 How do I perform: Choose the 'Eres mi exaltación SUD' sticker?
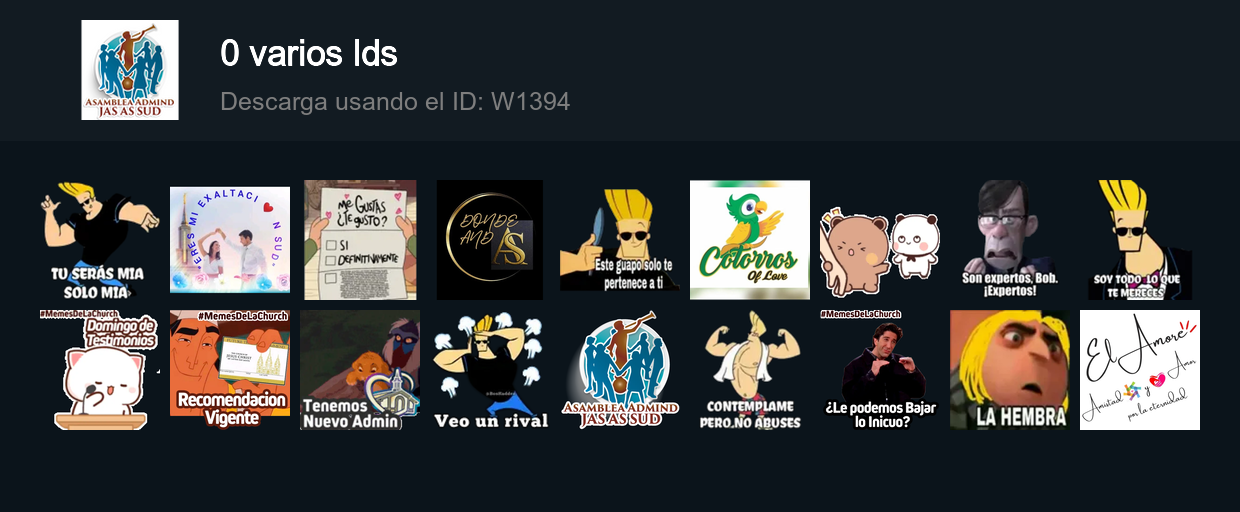(230, 240)
